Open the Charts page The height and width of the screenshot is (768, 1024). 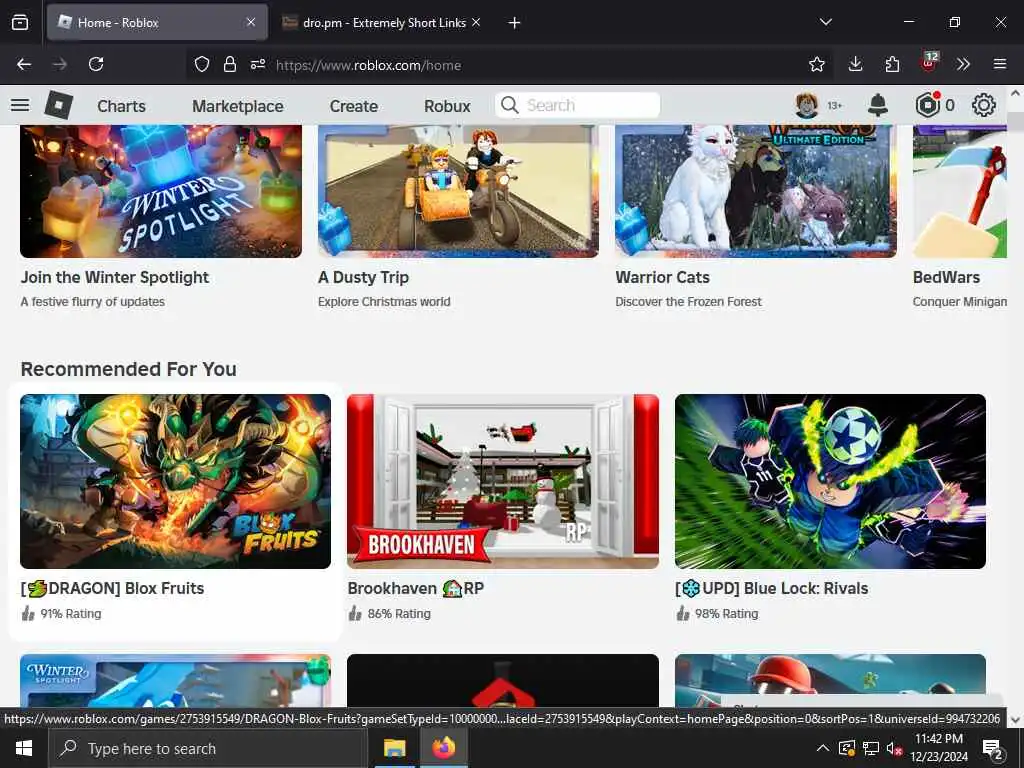click(x=121, y=106)
